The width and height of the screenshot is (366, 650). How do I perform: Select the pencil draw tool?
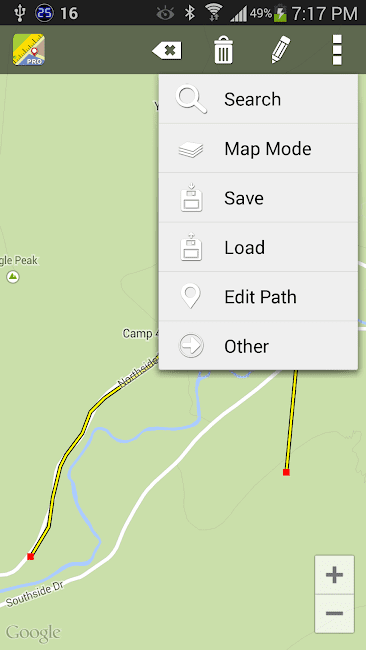coord(281,50)
